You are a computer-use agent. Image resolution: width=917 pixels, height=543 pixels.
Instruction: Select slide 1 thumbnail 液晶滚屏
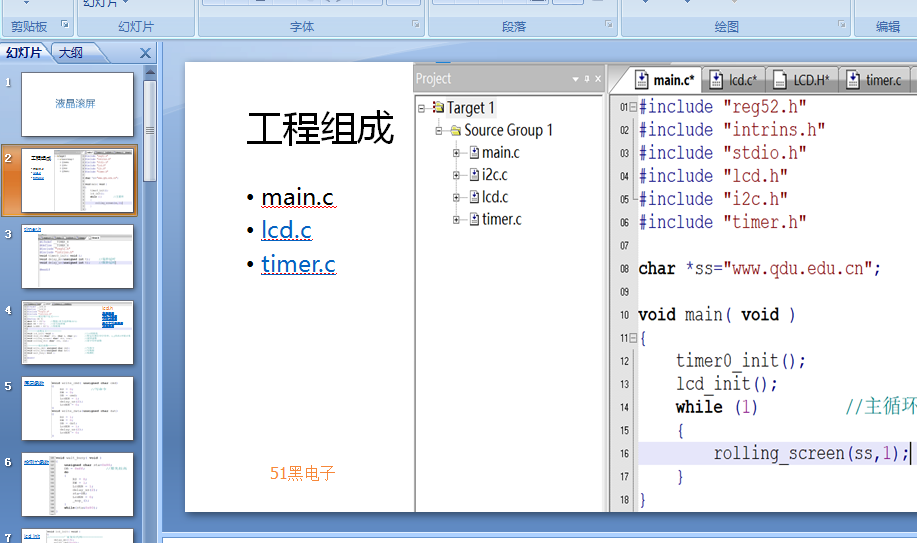point(77,104)
